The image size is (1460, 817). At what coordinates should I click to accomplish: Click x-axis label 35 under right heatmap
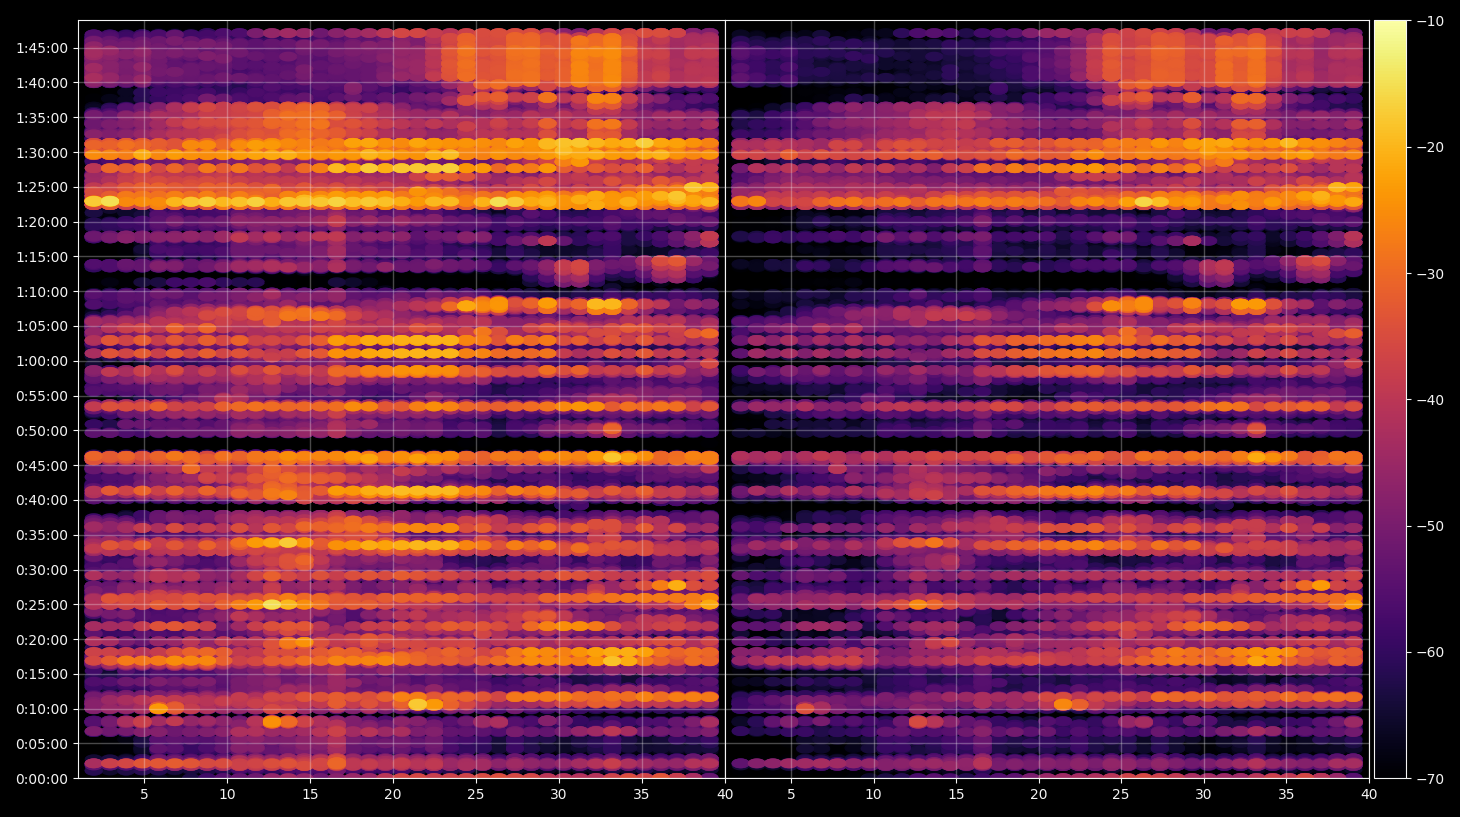point(1286,795)
